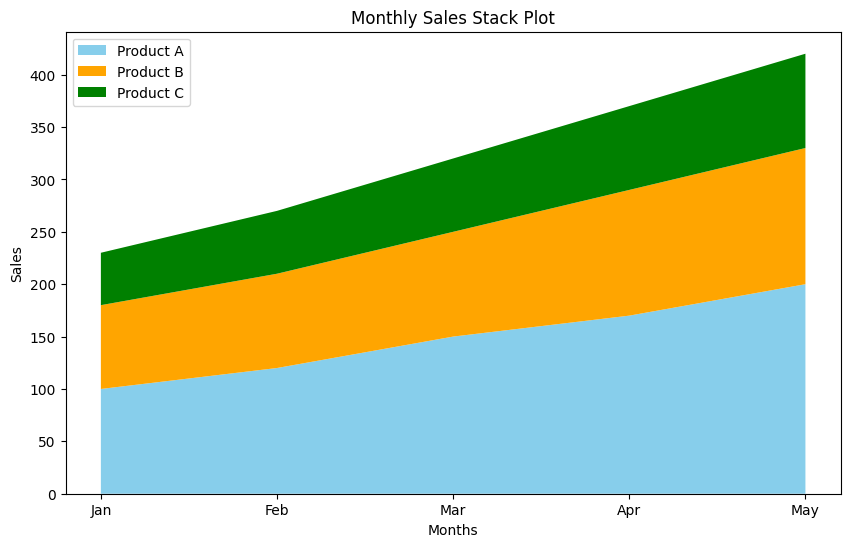Click the 'Feb' tick label
The image size is (850, 547).
(277, 511)
